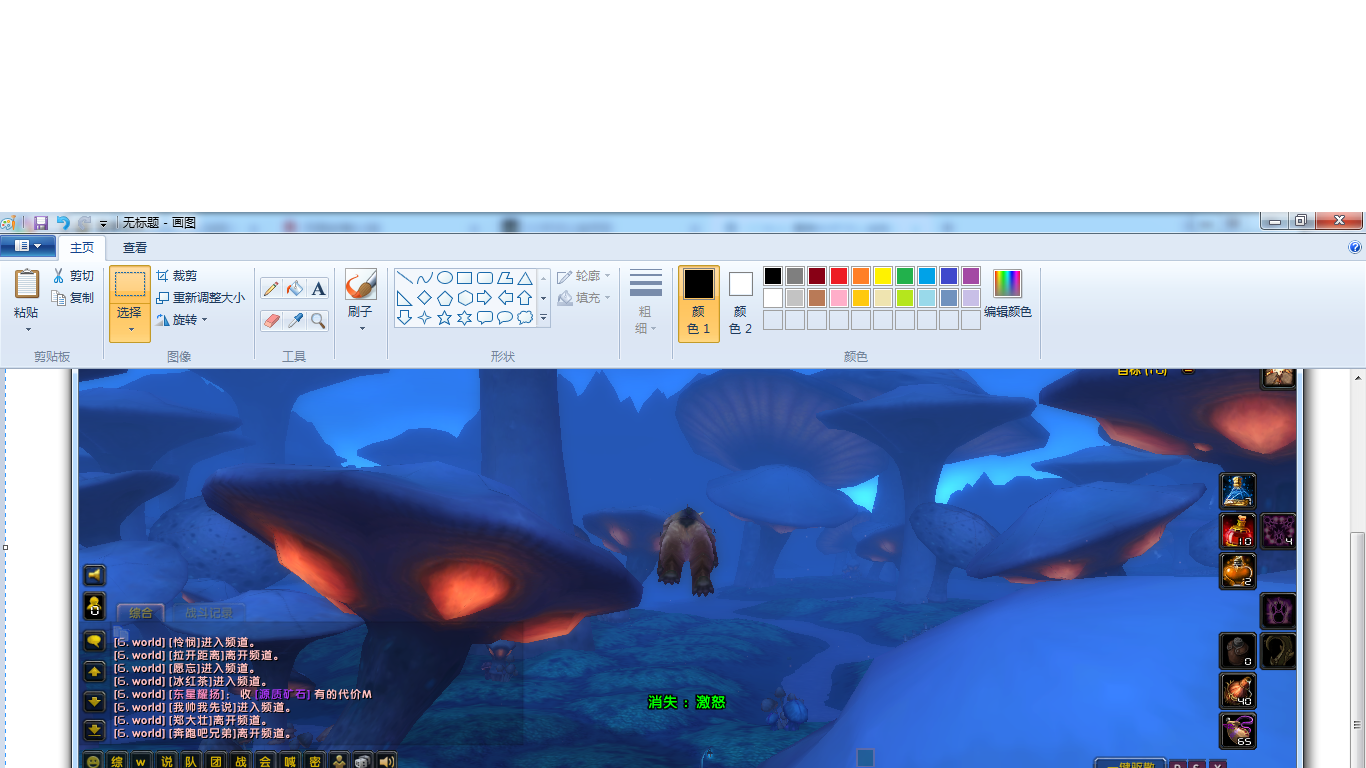Open the Paint application menu
This screenshot has height=768, width=1366.
(x=27, y=246)
